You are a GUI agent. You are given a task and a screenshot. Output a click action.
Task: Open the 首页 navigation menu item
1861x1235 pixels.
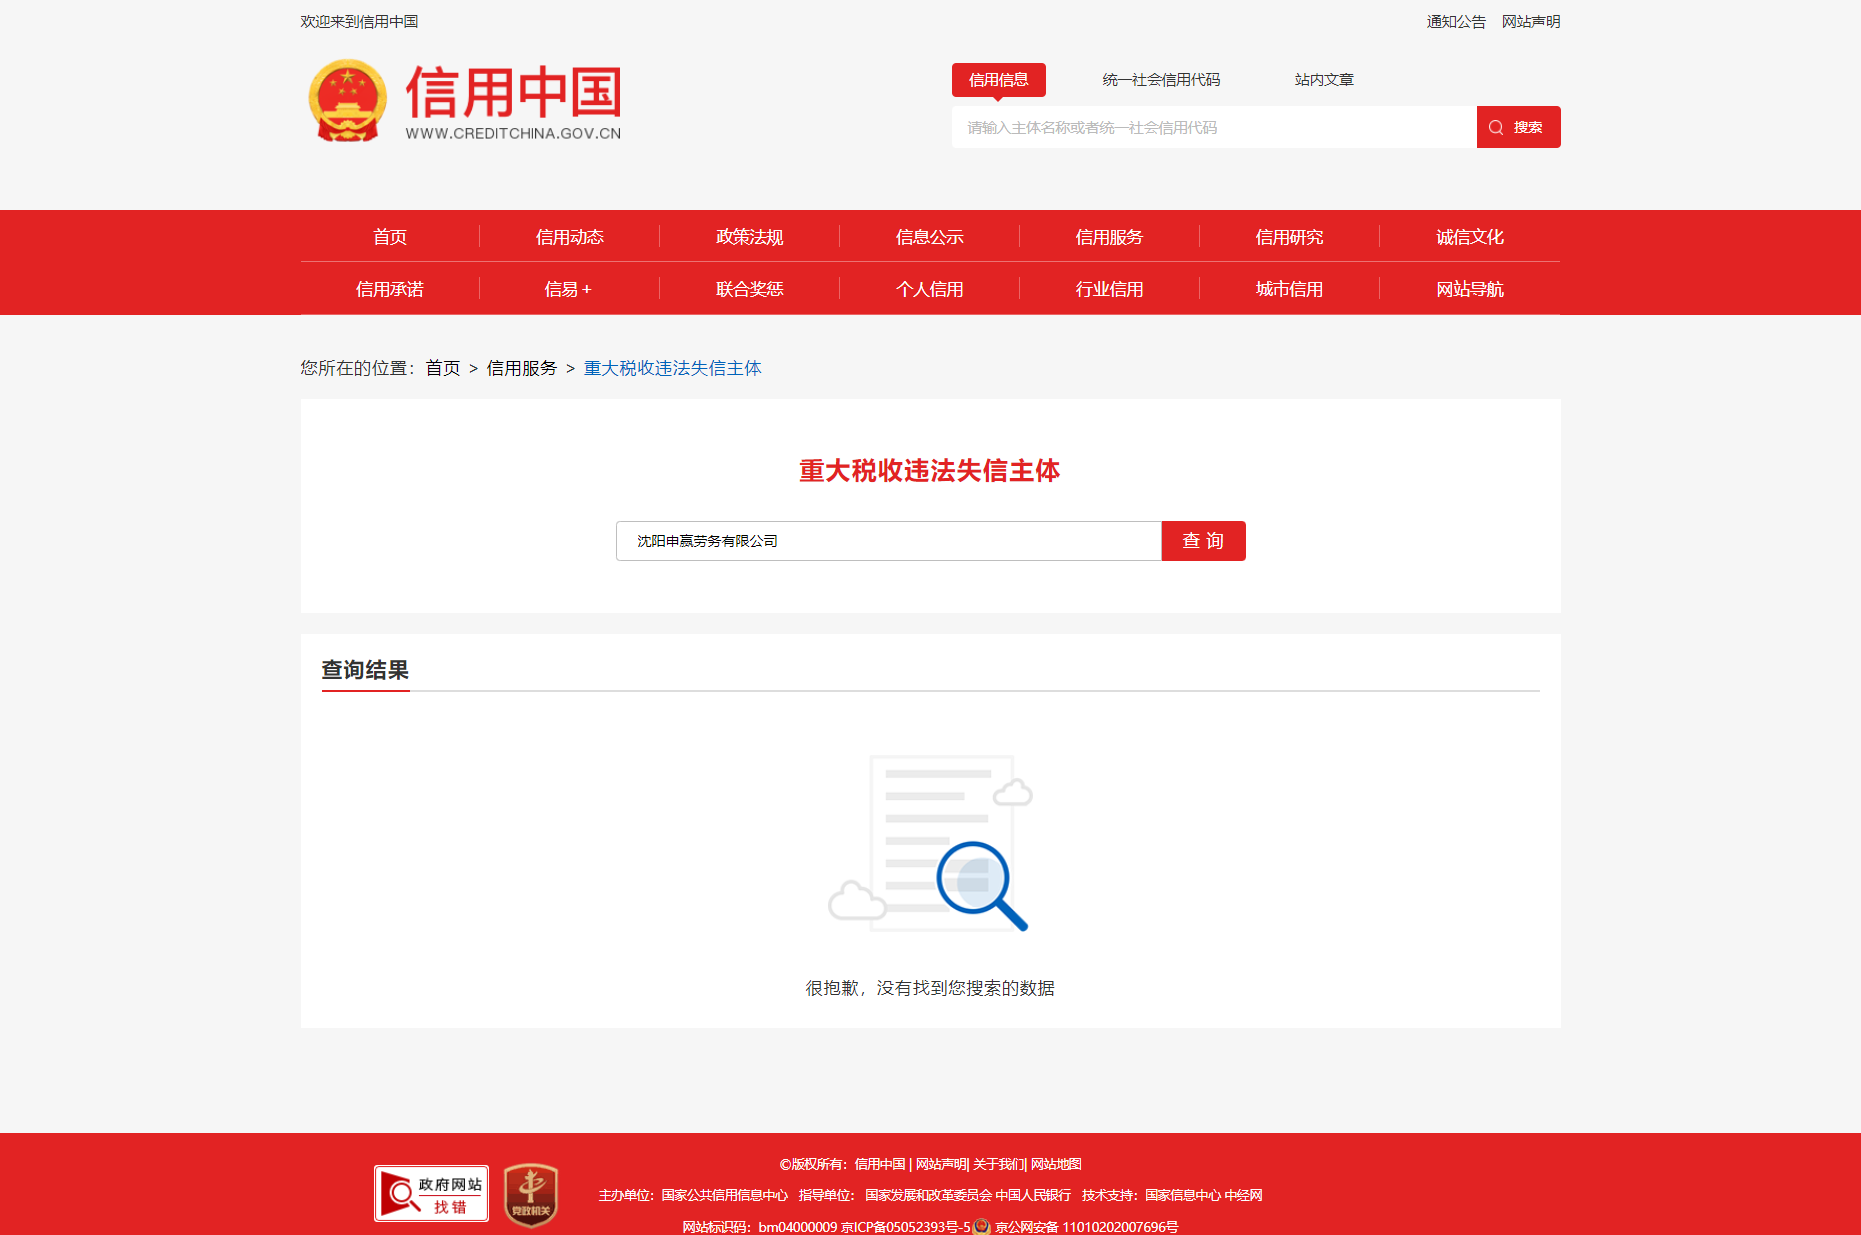click(390, 237)
